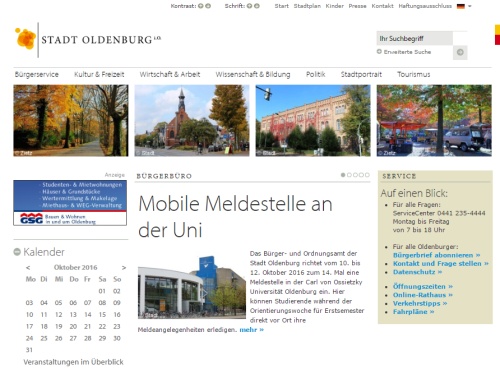Open the Fahrpläne » link
Screen dimensions: 500x369
(413, 312)
